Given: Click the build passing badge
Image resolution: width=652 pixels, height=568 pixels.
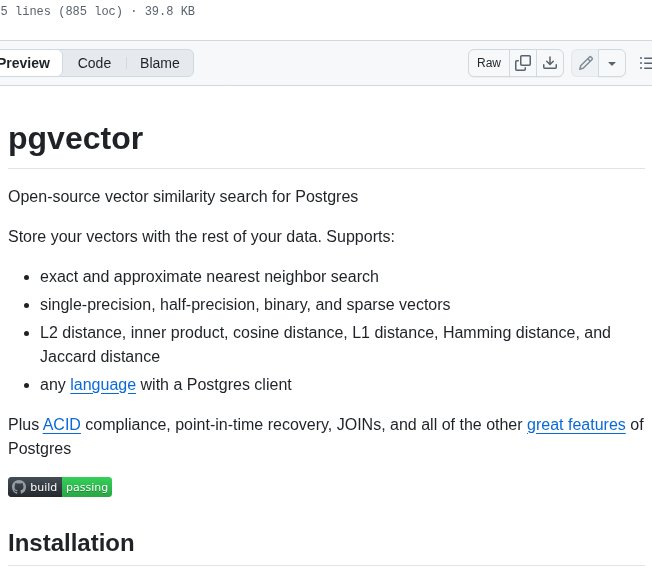Looking at the screenshot, I should click(x=60, y=487).
